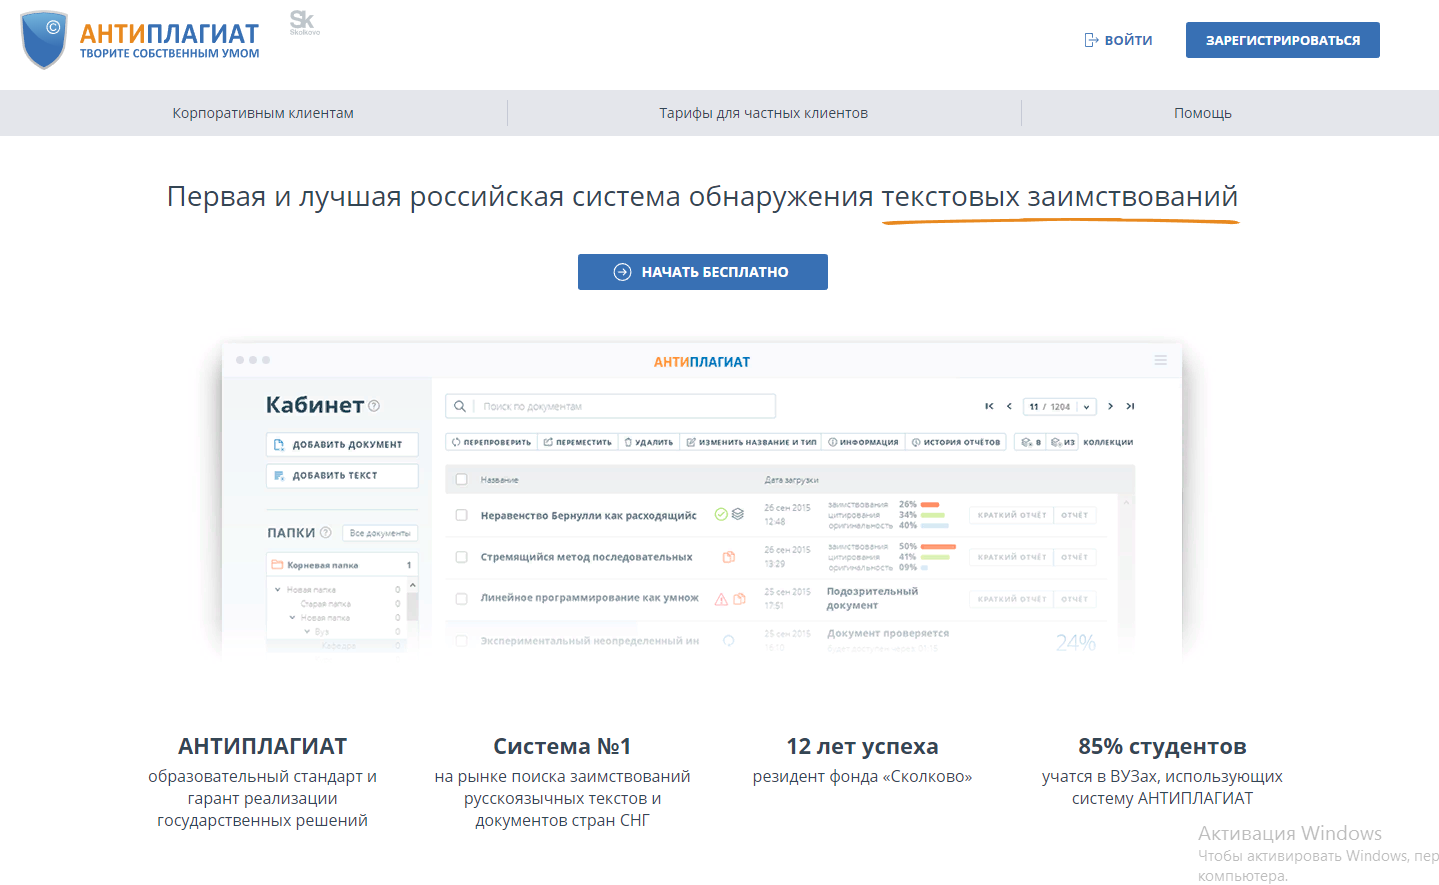Click Подозрительный документ status text

coord(872,598)
